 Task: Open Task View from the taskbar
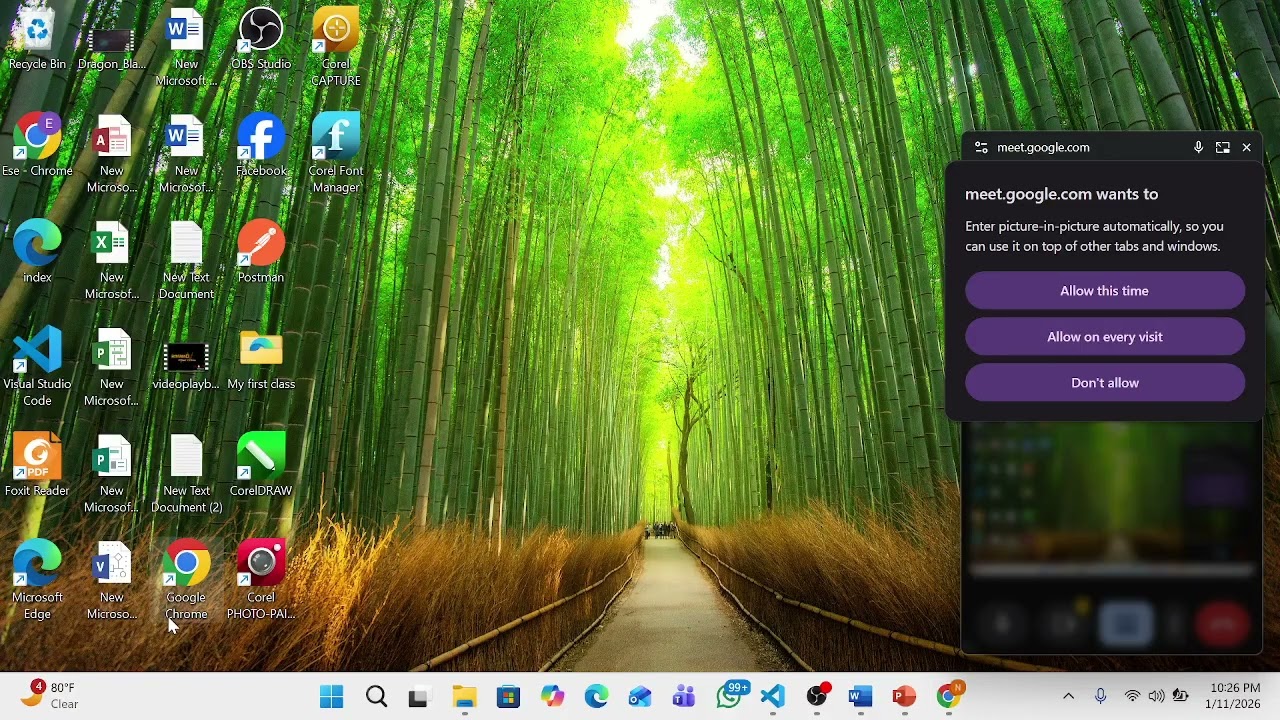coord(418,696)
